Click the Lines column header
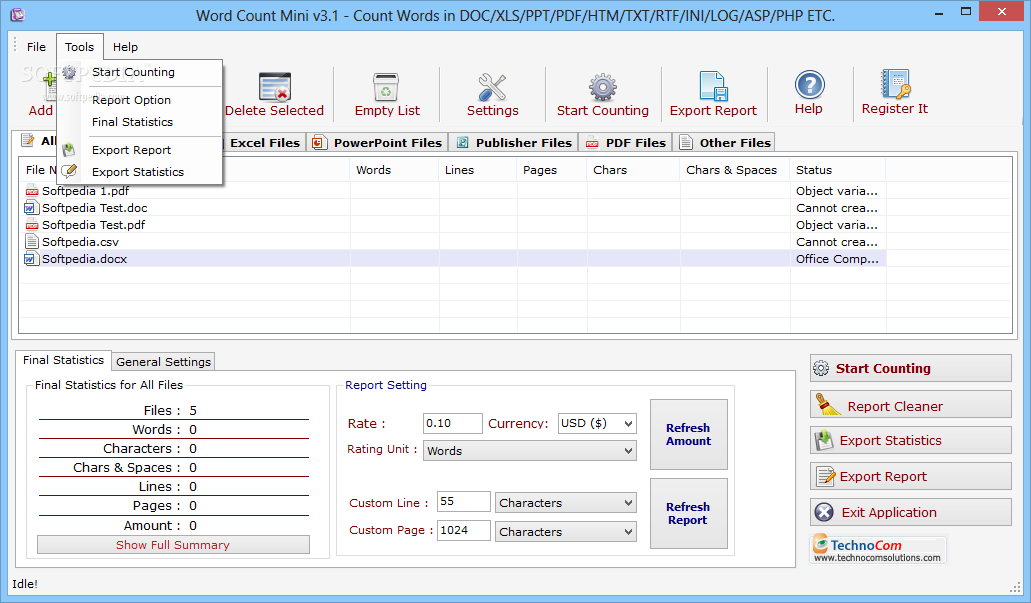The height and width of the screenshot is (603, 1031). (x=477, y=170)
